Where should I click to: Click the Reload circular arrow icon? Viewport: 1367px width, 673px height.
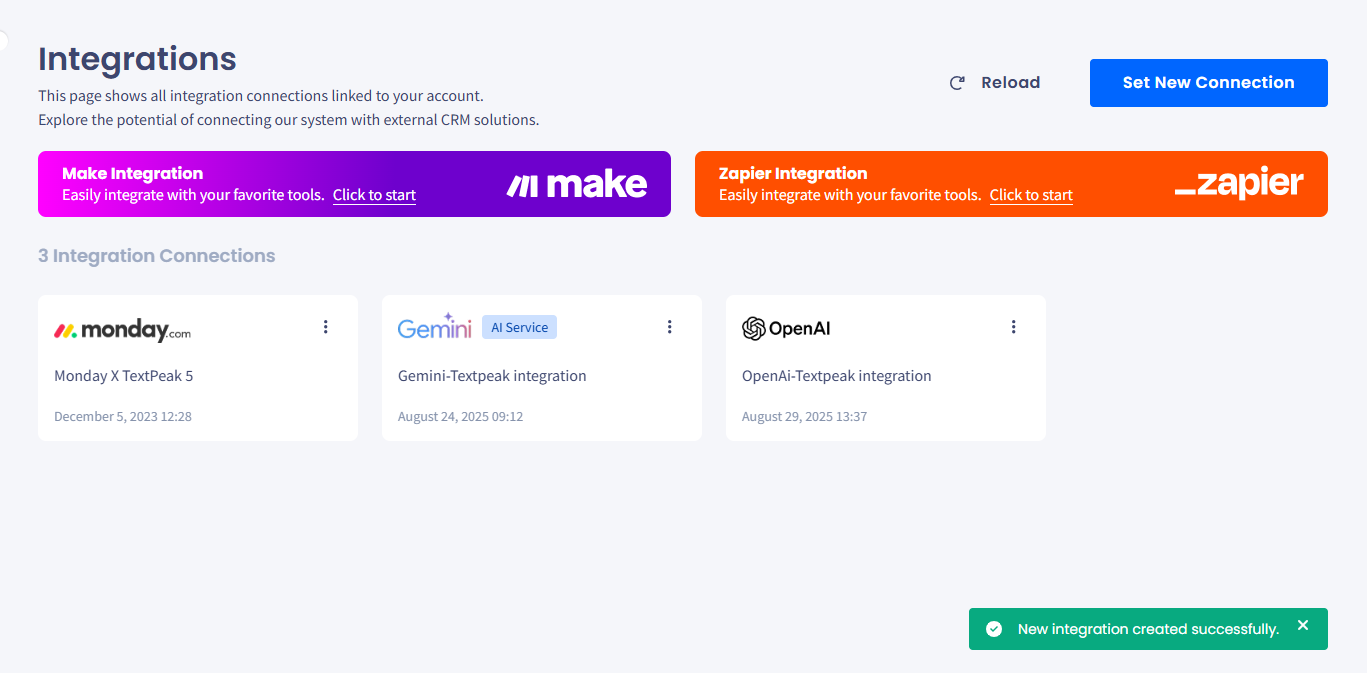tap(957, 83)
